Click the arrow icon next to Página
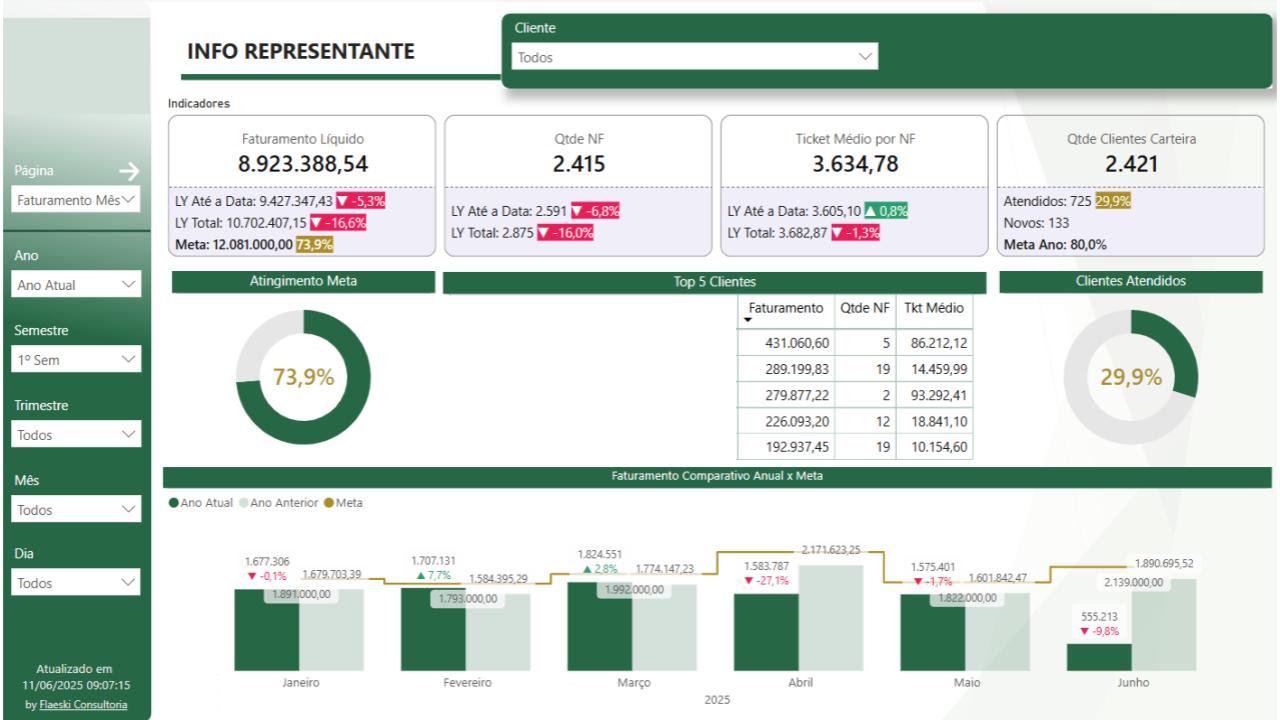Screen dimensions: 1280x720 click(x=128, y=172)
